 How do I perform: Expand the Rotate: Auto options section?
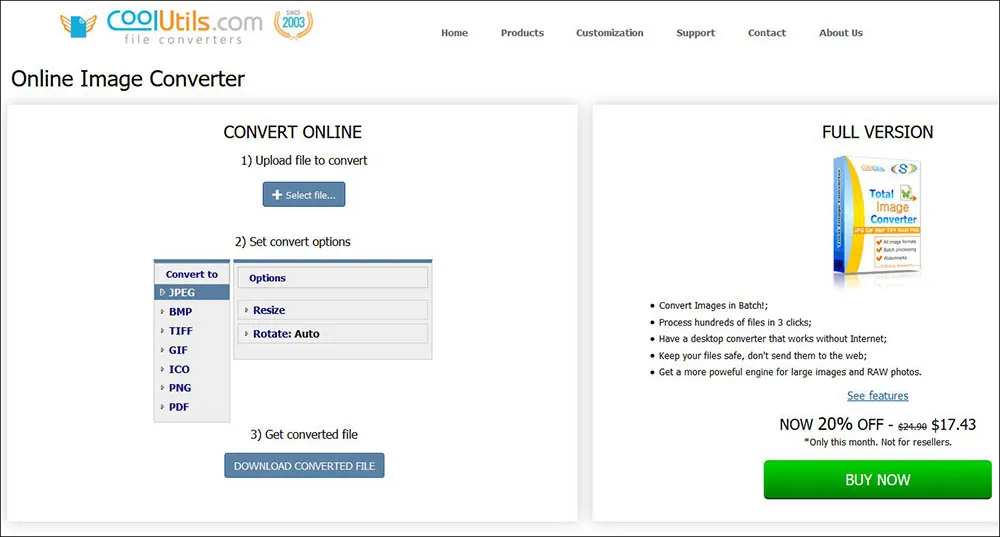[332, 334]
